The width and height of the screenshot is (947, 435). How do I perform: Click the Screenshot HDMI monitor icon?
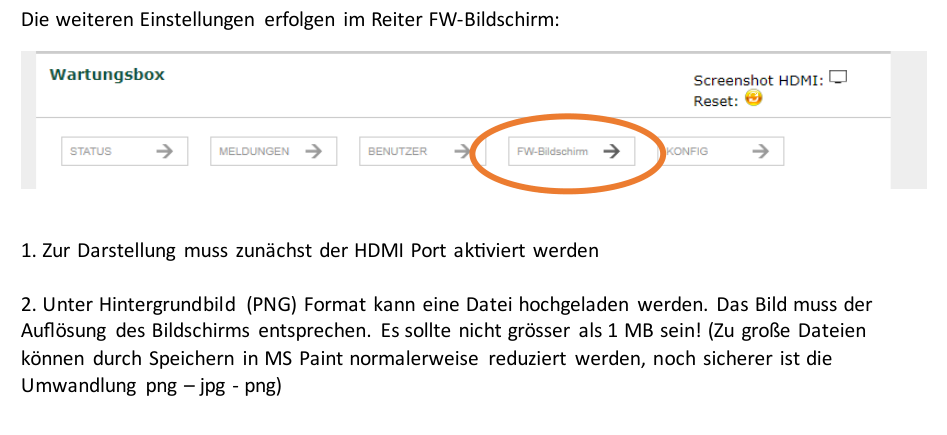coord(838,77)
